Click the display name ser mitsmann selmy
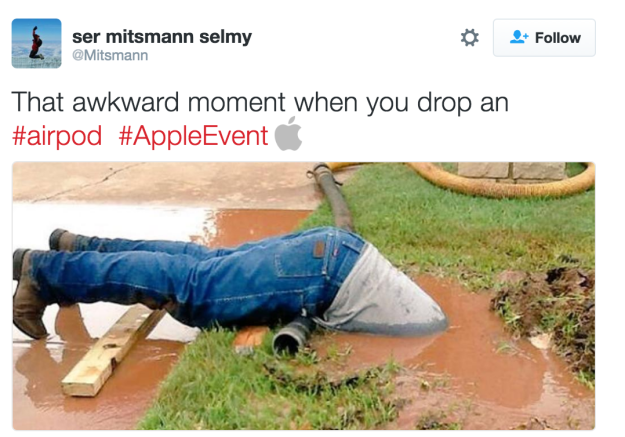Screen dimensions: 625x437 click(x=162, y=37)
